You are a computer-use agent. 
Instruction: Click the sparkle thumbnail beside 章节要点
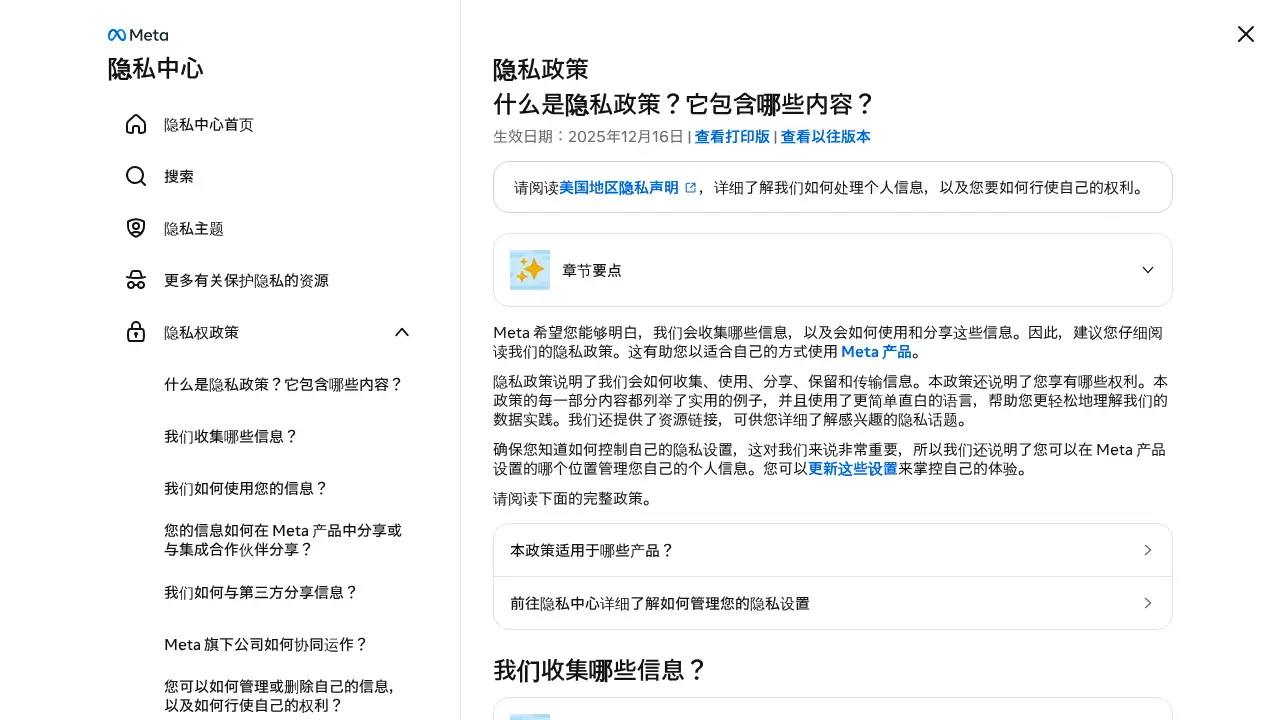(530, 270)
